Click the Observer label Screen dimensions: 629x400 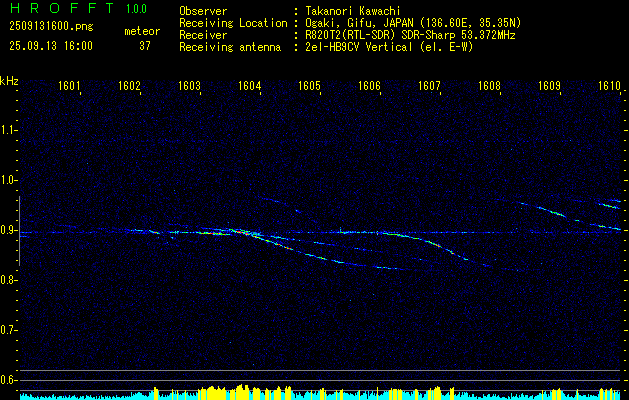[x=203, y=11]
